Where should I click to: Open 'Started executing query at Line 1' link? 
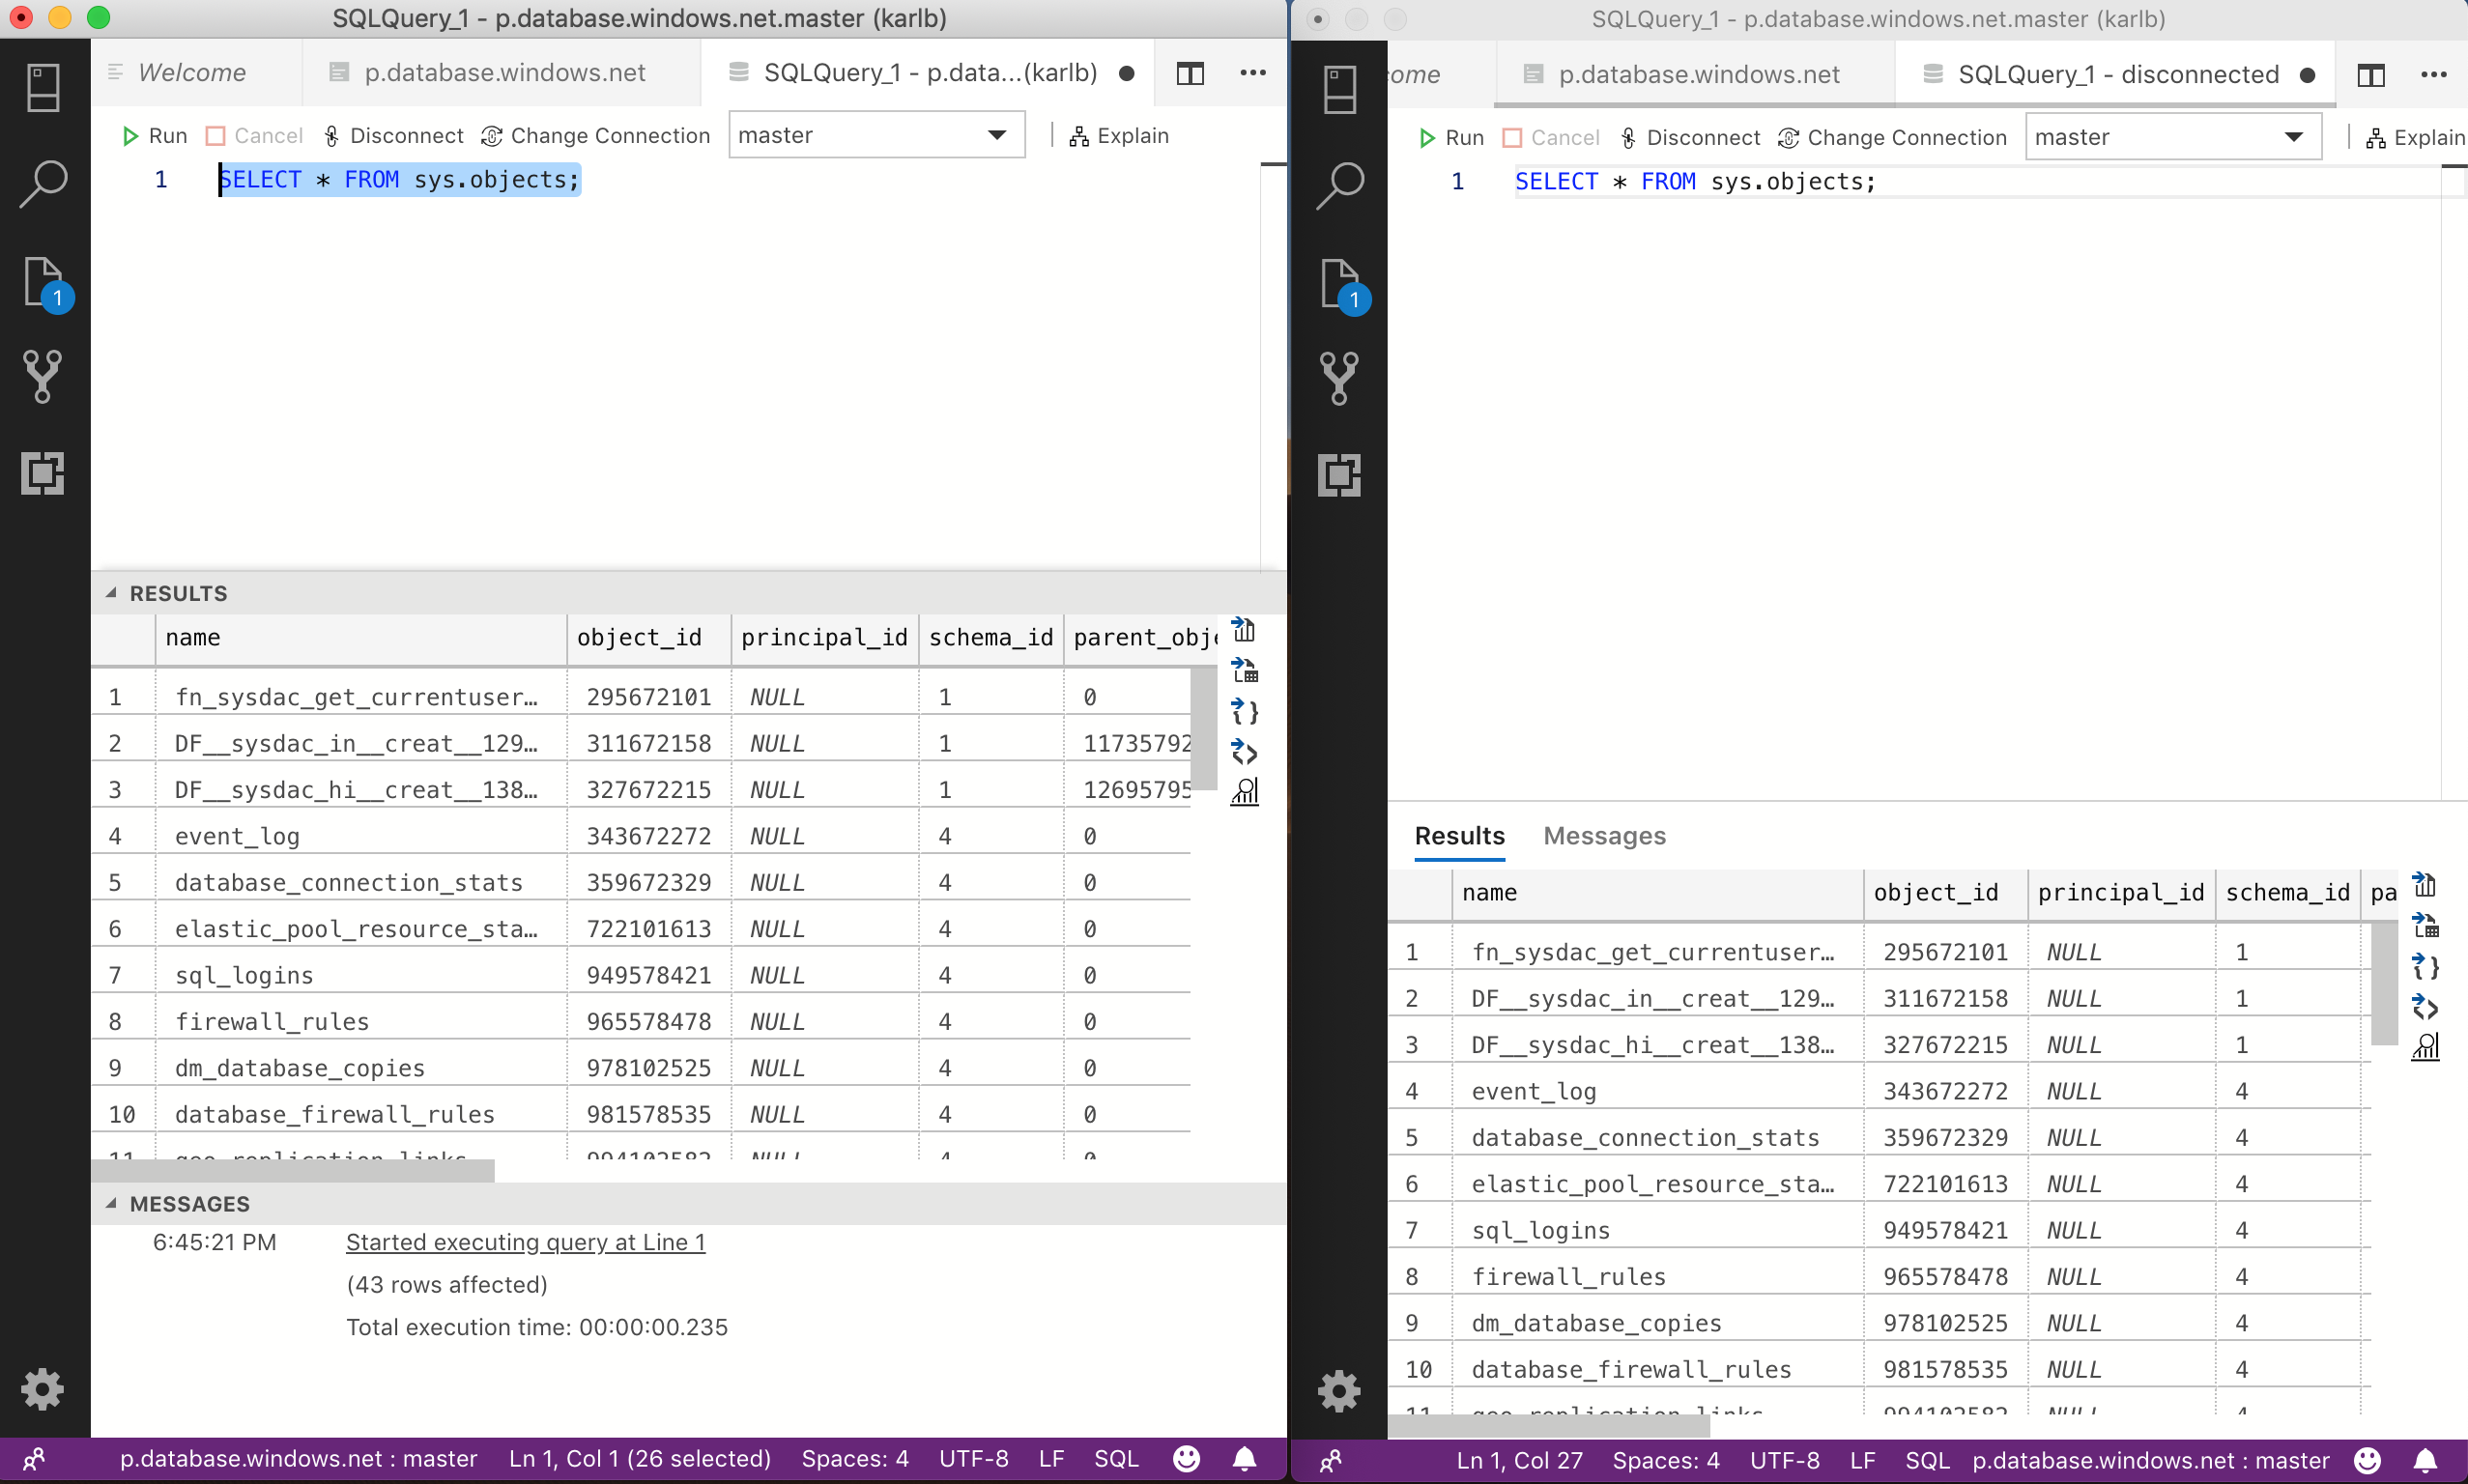(526, 1242)
